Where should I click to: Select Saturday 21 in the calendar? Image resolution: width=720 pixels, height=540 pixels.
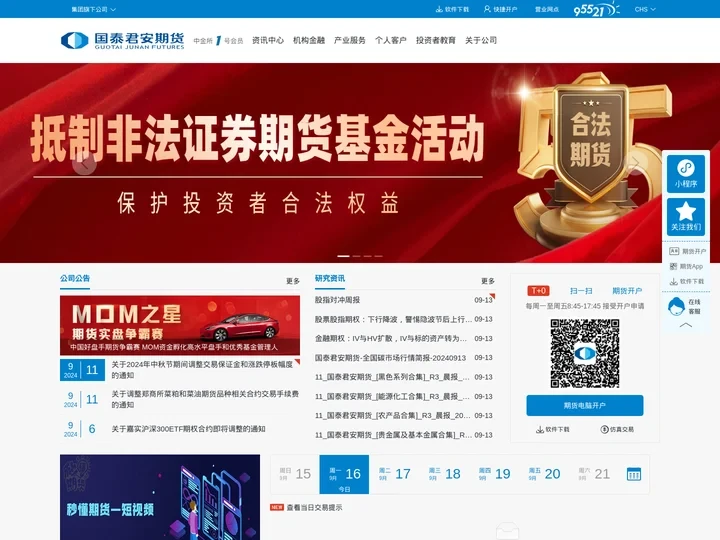coord(594,474)
